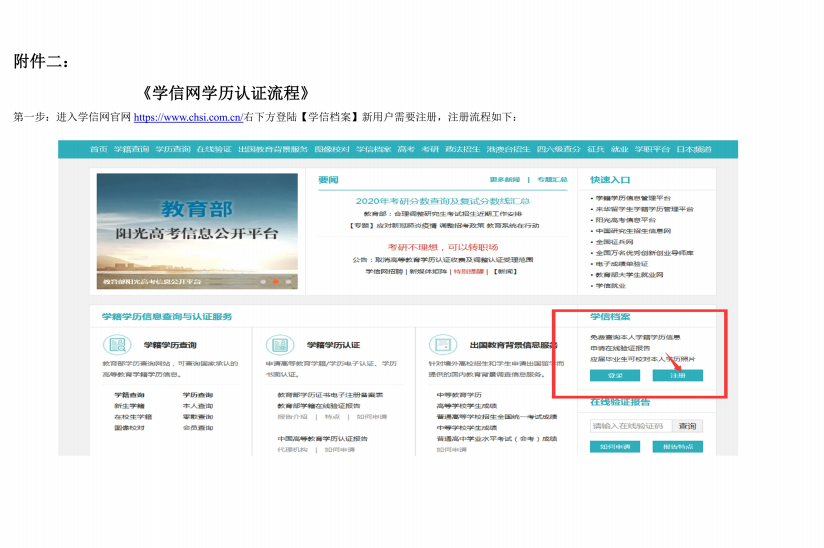
Task: Open 电子成绩单验证 quick entry
Action: 622,264
